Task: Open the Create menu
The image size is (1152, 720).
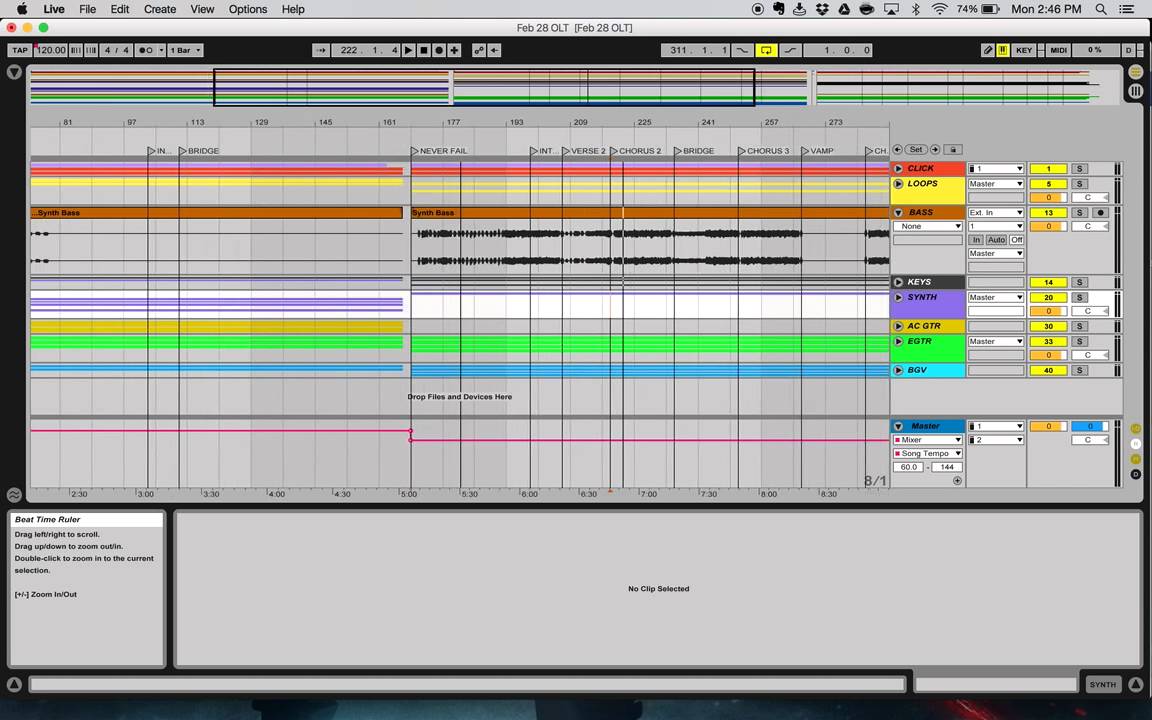Action: (x=159, y=9)
